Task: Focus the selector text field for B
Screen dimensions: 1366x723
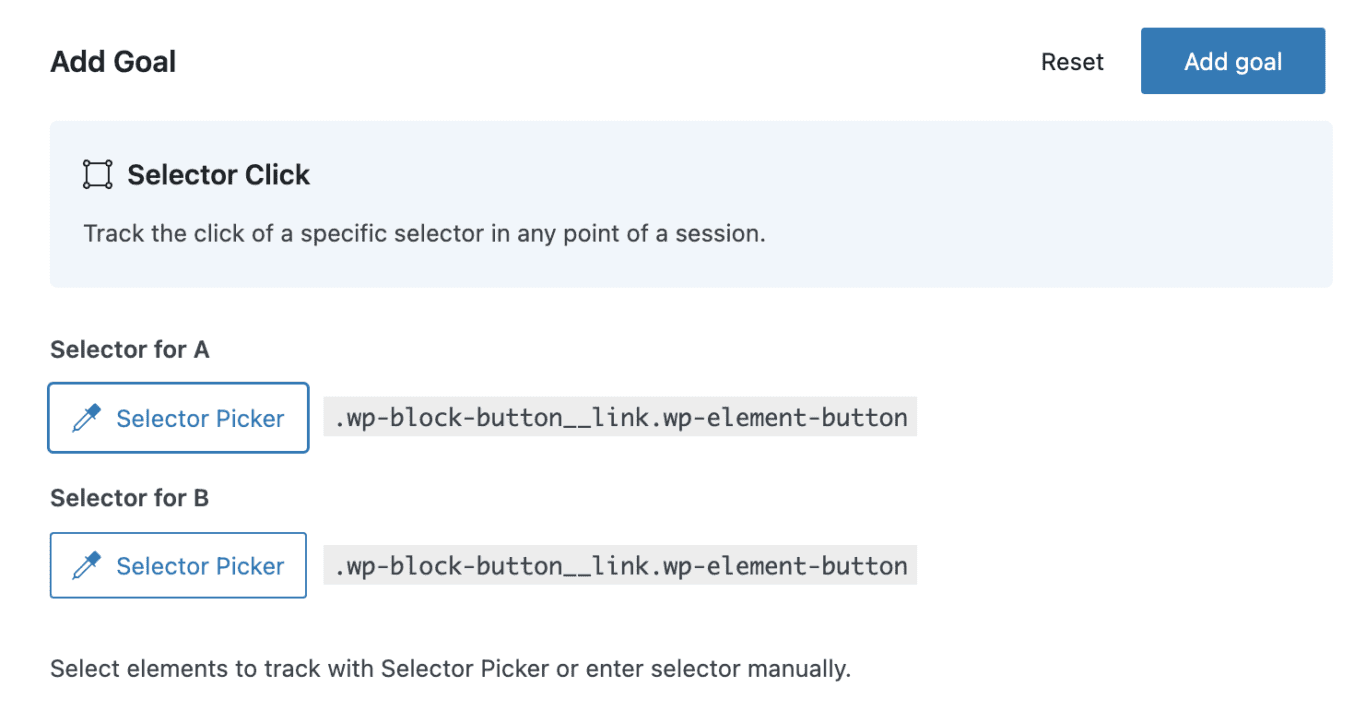Action: pos(620,566)
